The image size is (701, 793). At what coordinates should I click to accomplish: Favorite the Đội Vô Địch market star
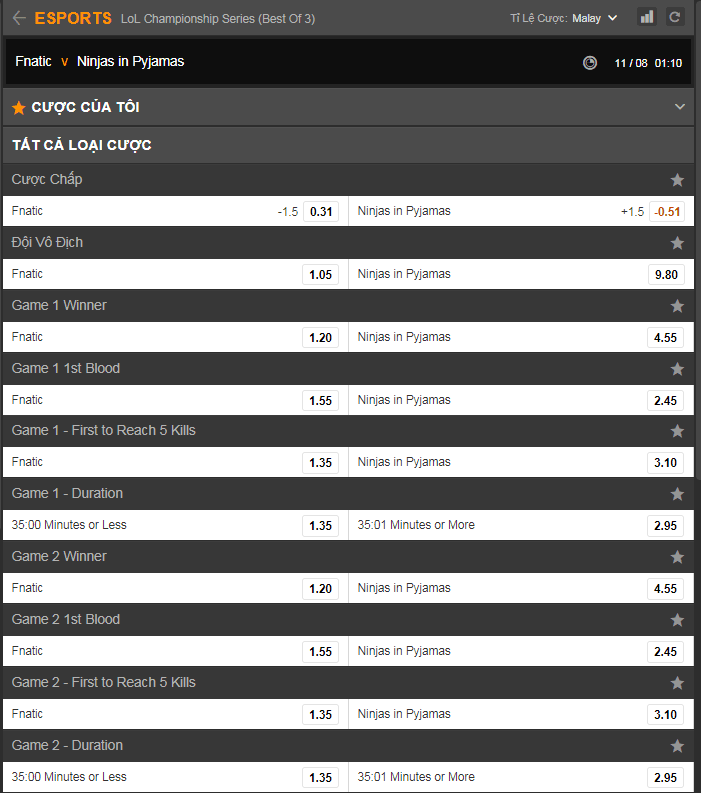pyautogui.click(x=677, y=243)
